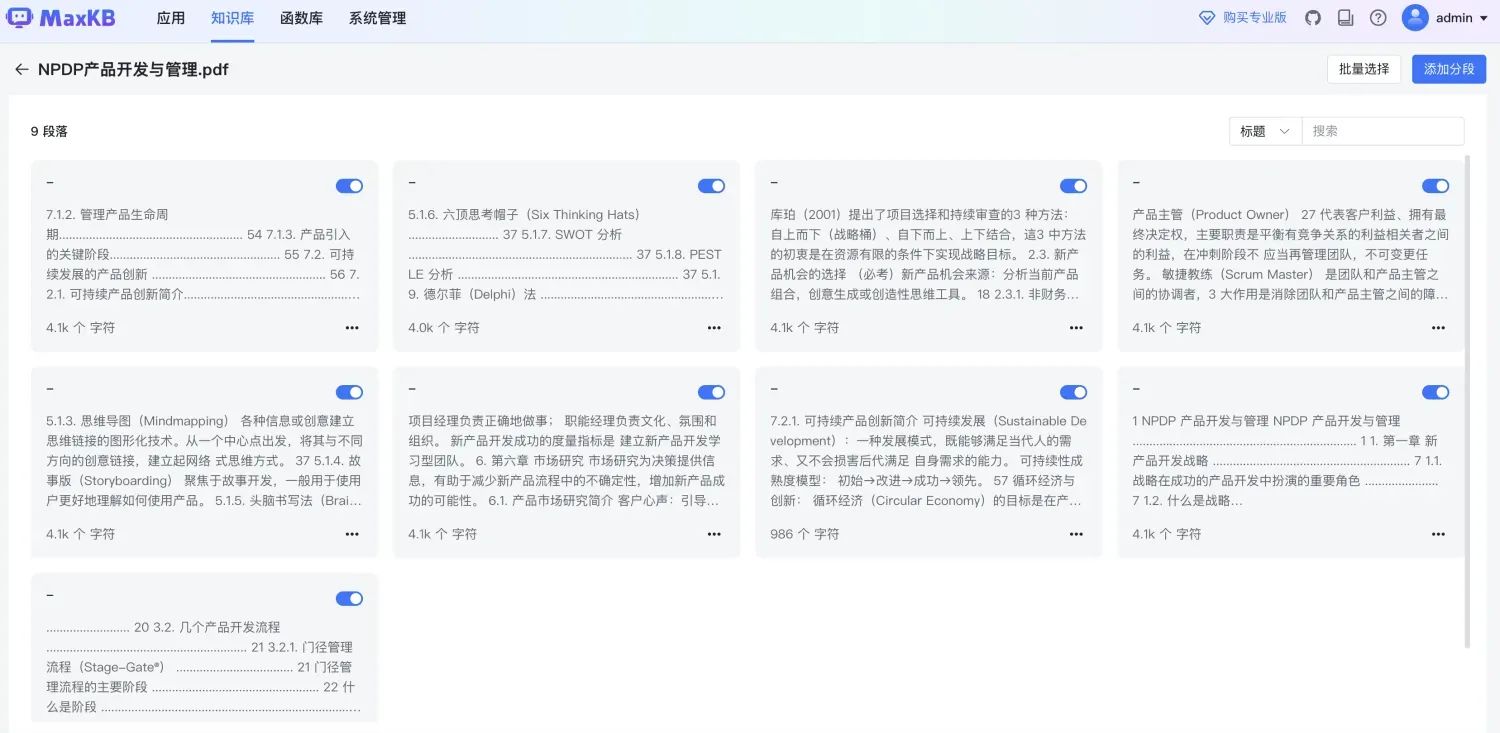Viewport: 1500px width, 733px height.
Task: Open the help question-mark icon
Action: (x=1378, y=17)
